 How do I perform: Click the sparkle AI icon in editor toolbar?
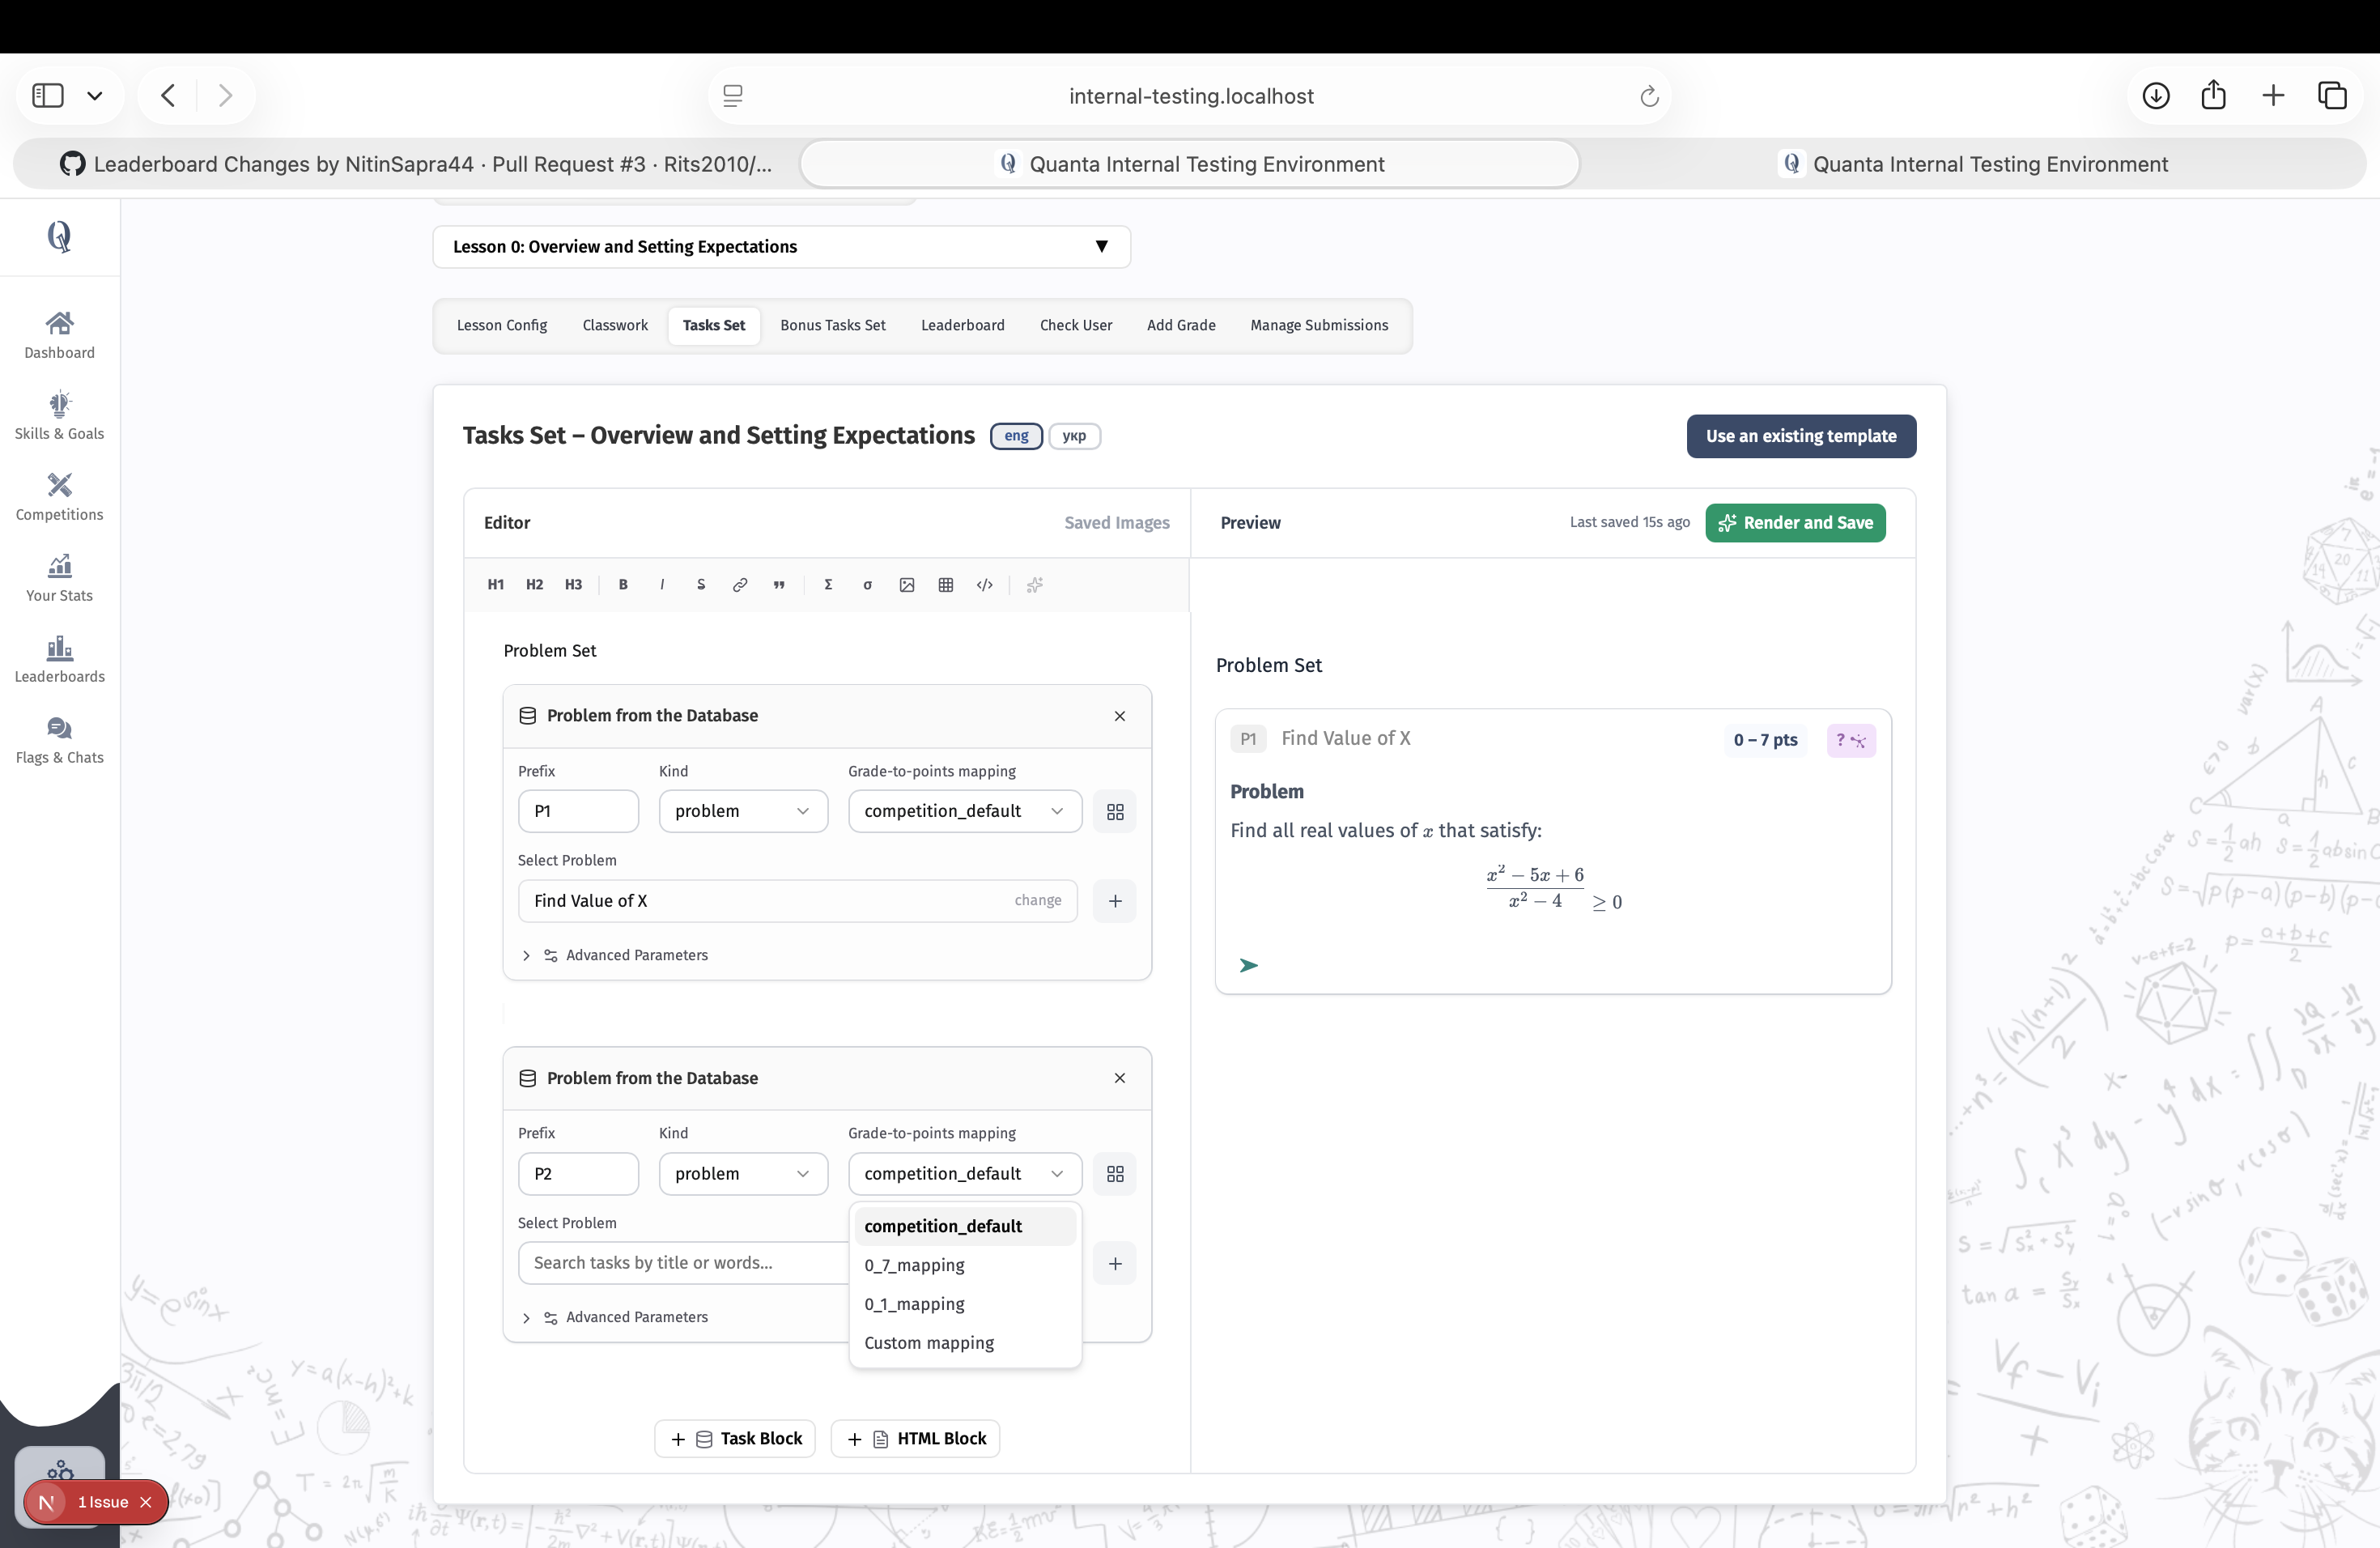1035,585
